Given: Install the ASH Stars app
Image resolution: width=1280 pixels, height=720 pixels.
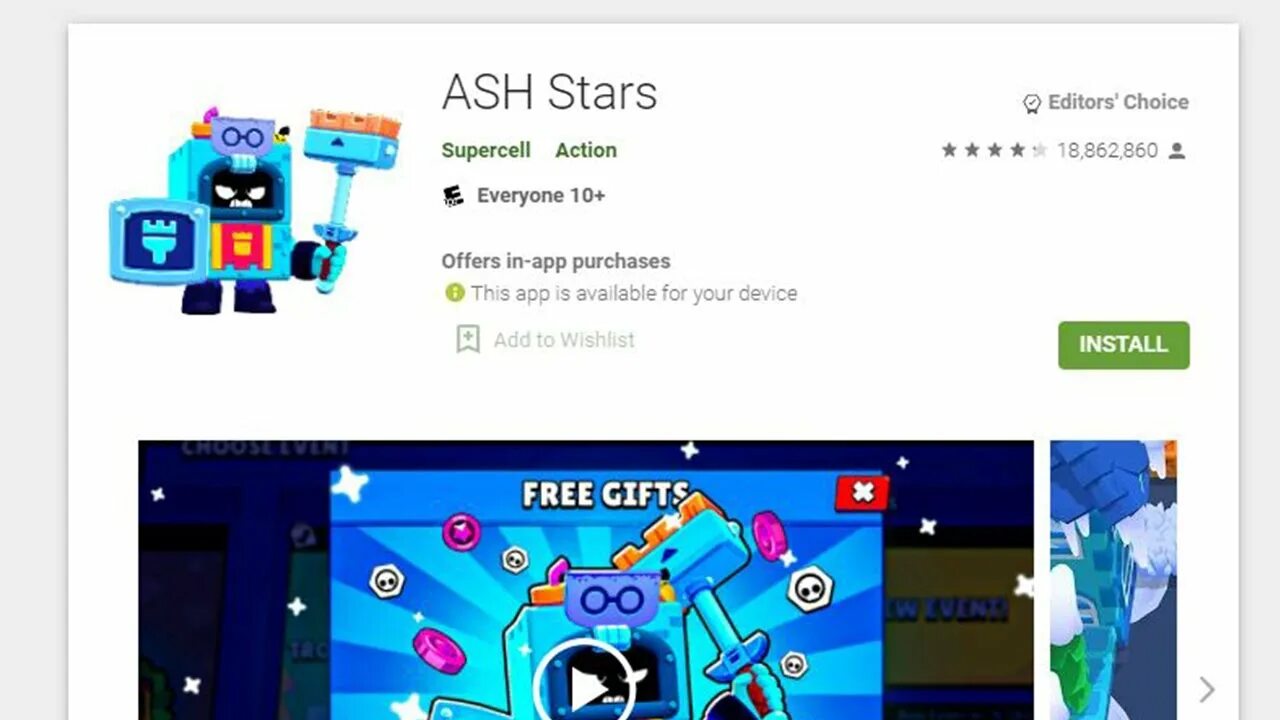Looking at the screenshot, I should (x=1124, y=345).
